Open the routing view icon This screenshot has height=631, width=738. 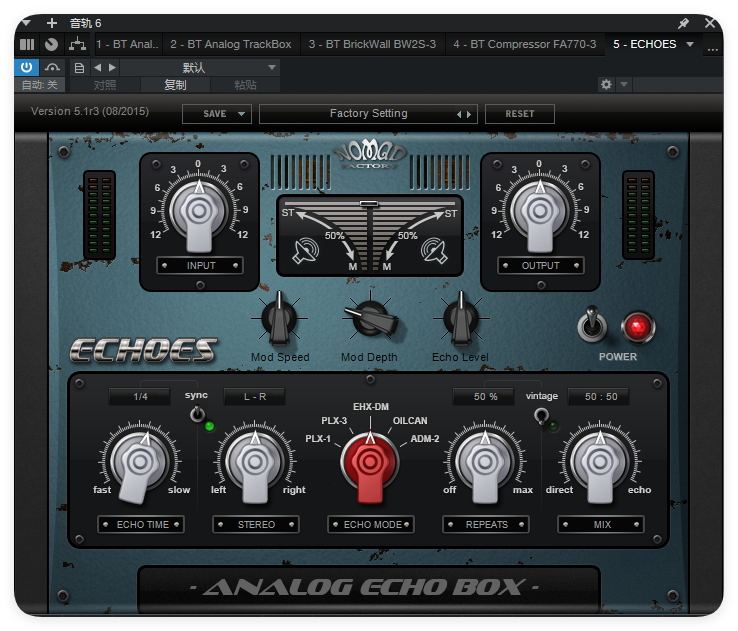pyautogui.click(x=77, y=44)
